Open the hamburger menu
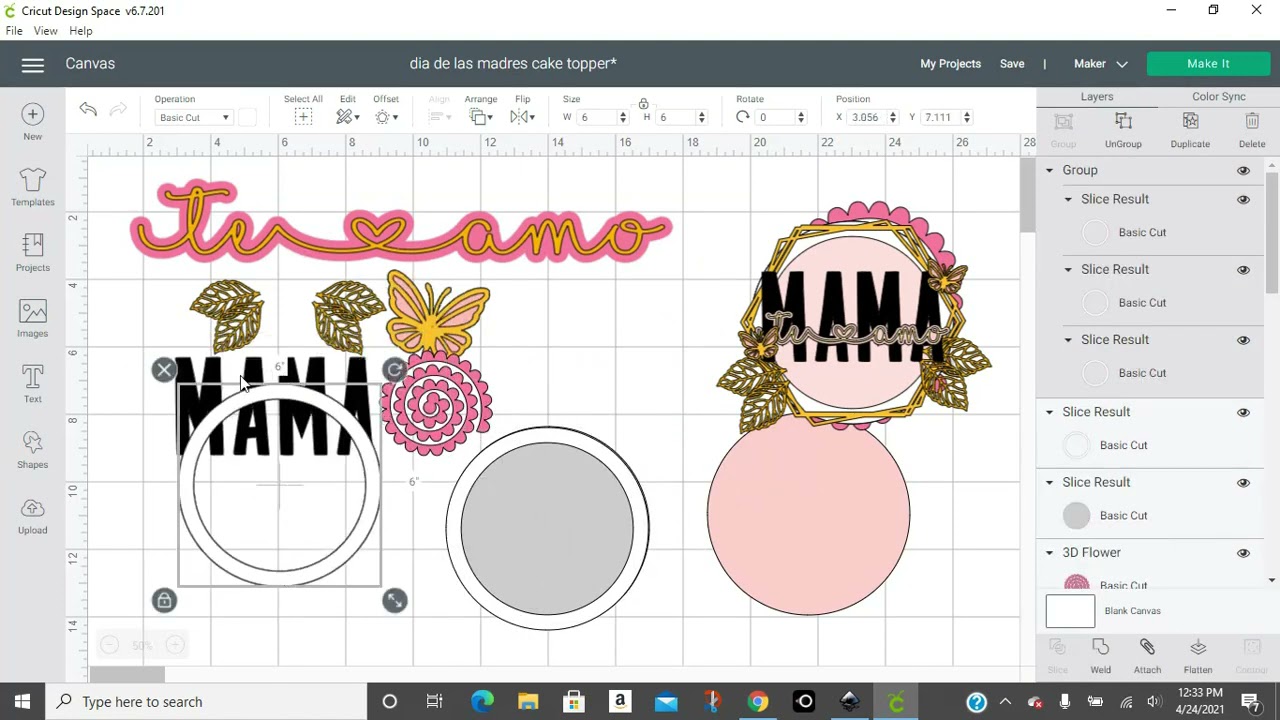 click(x=33, y=64)
